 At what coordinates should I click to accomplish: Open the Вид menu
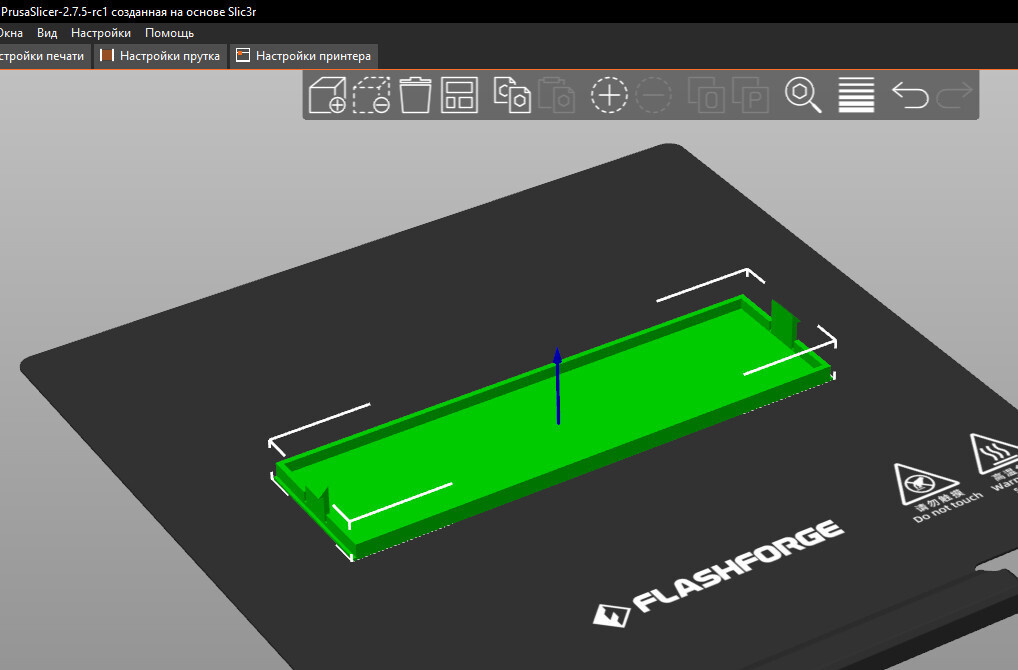[47, 33]
